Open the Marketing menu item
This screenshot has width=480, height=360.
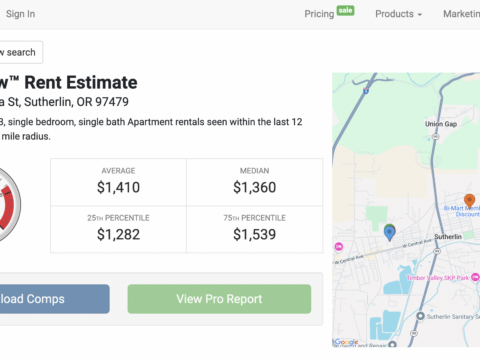[x=461, y=14]
